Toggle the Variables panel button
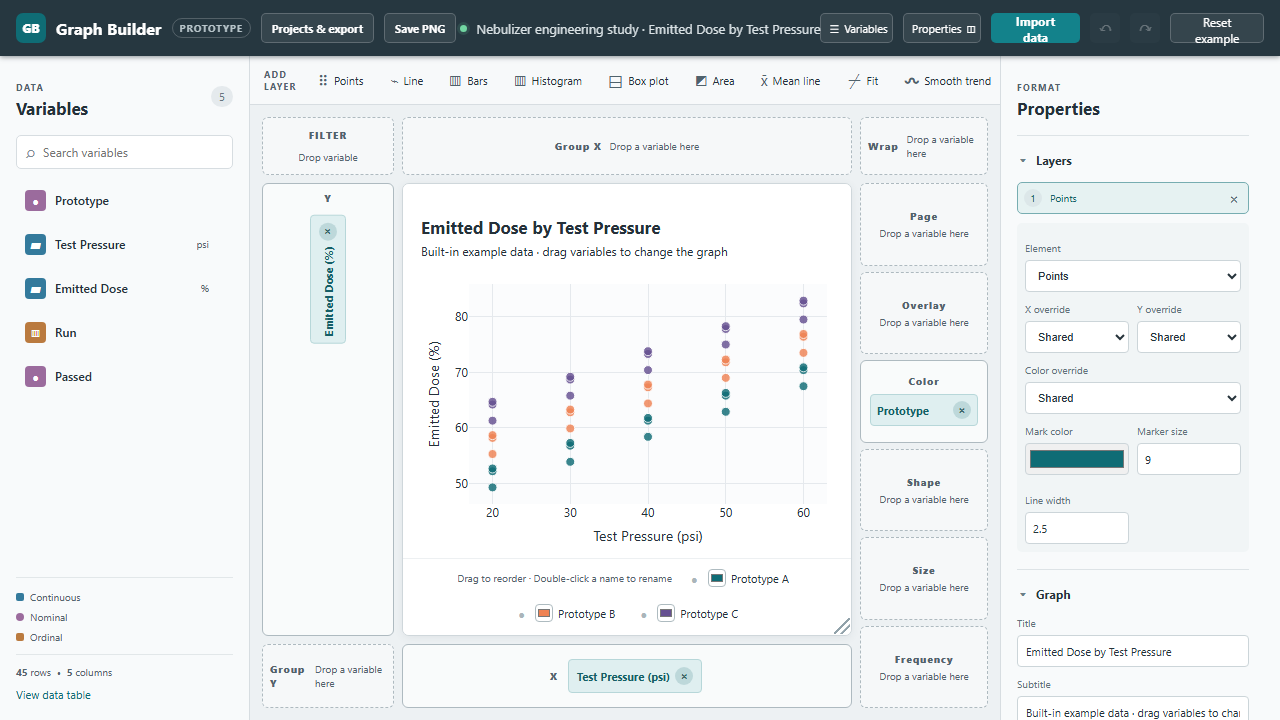This screenshot has width=1280, height=720. tap(857, 29)
